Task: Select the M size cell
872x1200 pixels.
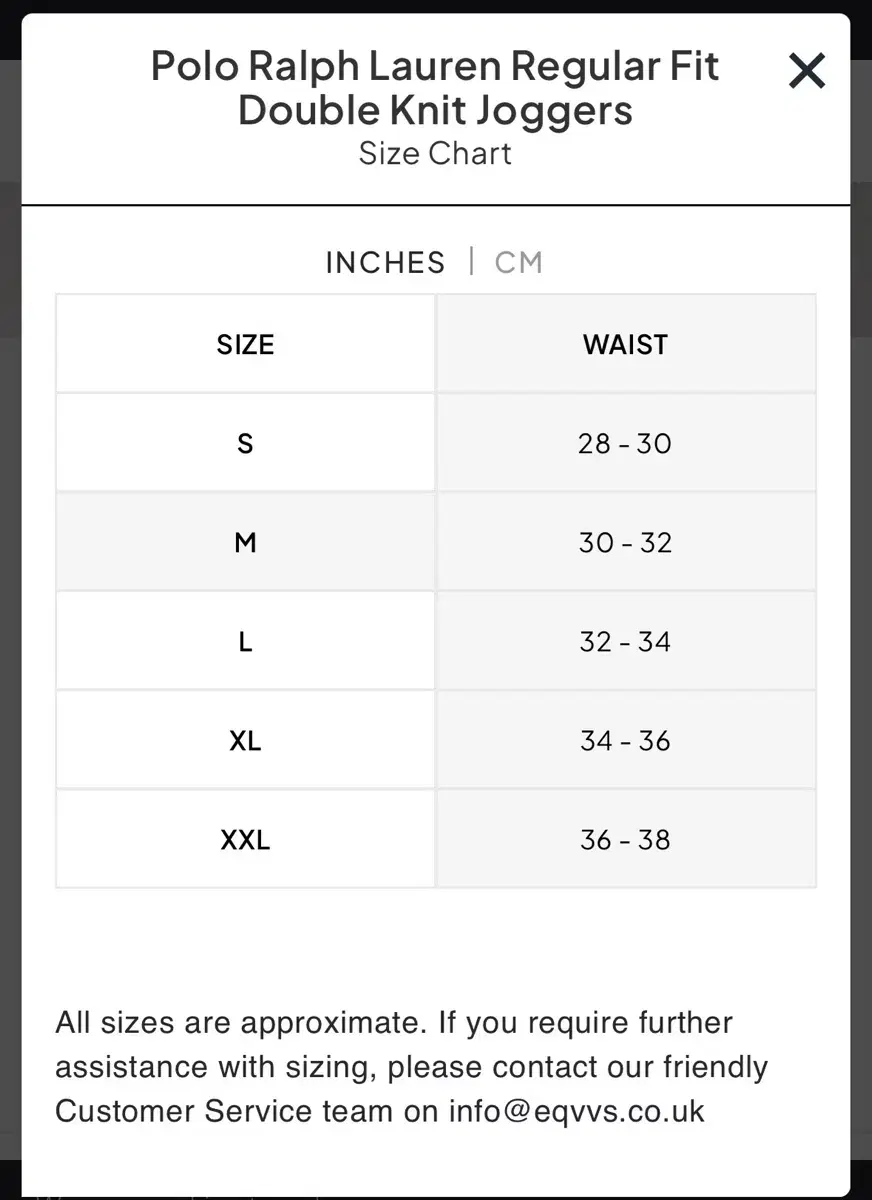Action: tap(245, 541)
